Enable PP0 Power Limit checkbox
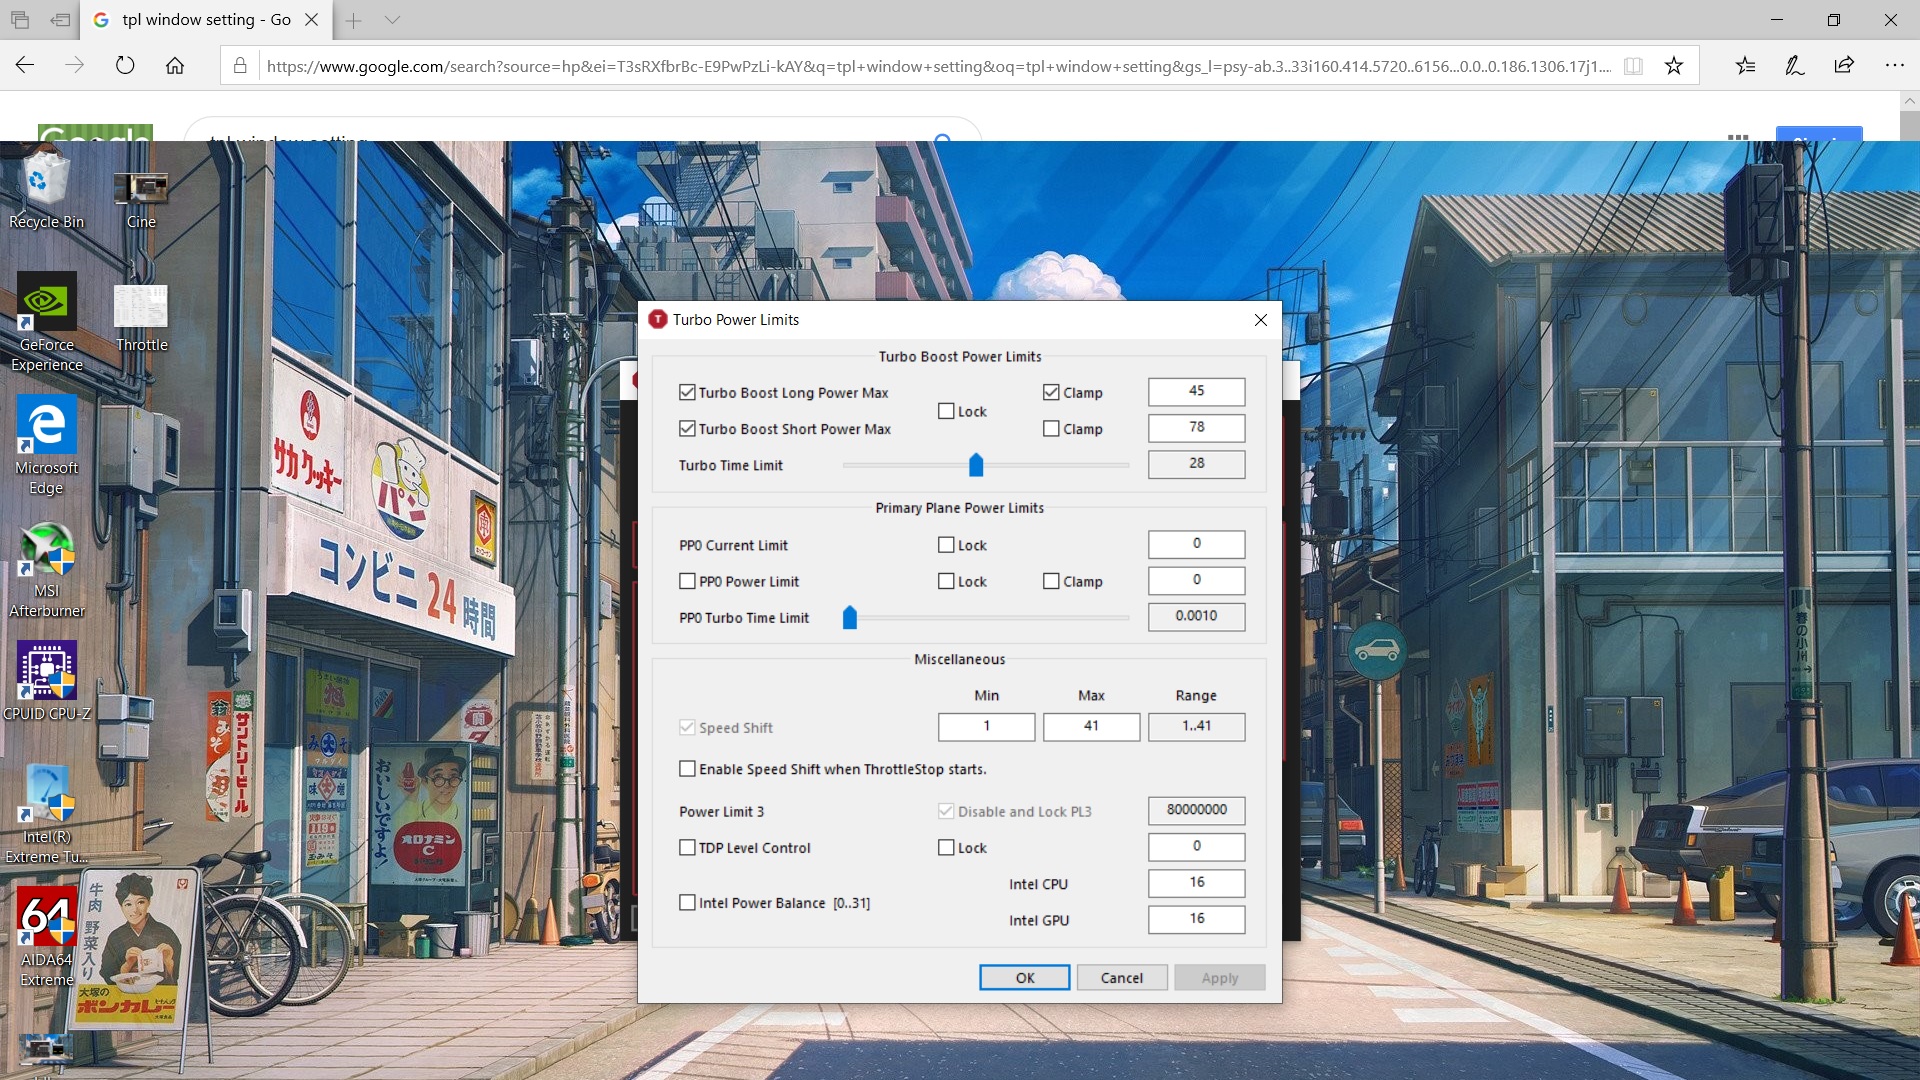Image resolution: width=1920 pixels, height=1080 pixels. (x=687, y=581)
